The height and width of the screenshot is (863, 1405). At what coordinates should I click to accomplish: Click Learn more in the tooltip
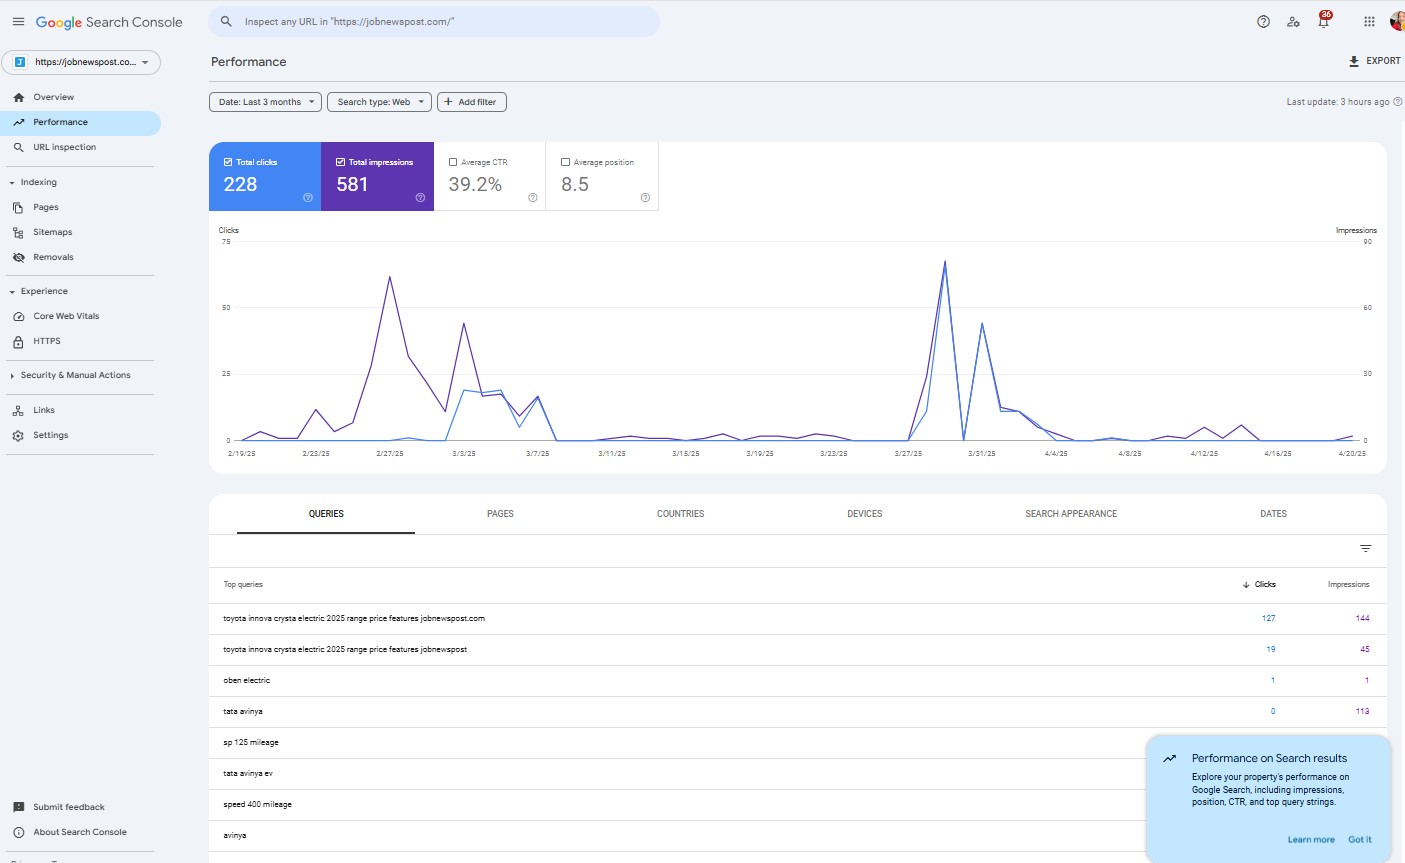pyautogui.click(x=1311, y=840)
